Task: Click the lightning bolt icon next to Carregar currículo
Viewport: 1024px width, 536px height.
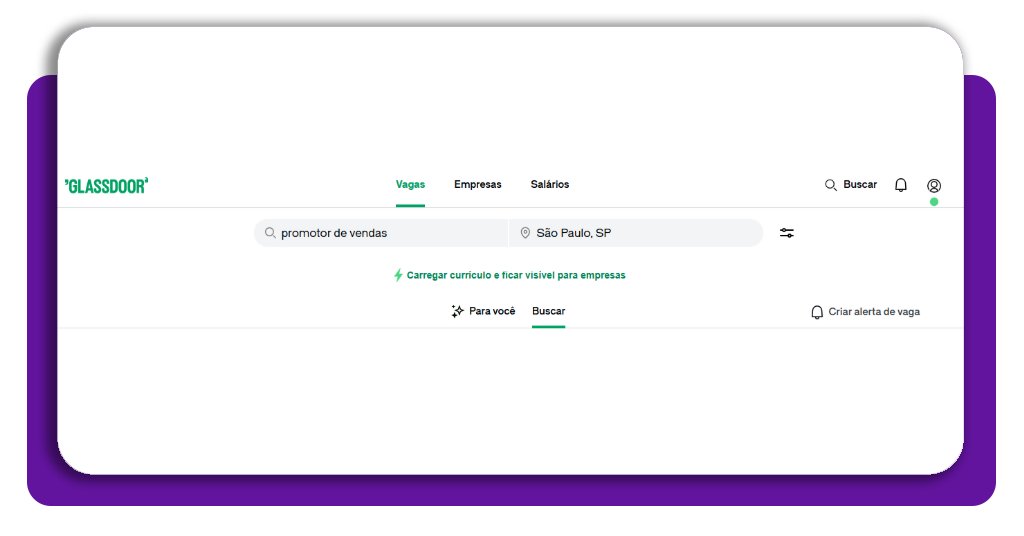Action: 398,275
